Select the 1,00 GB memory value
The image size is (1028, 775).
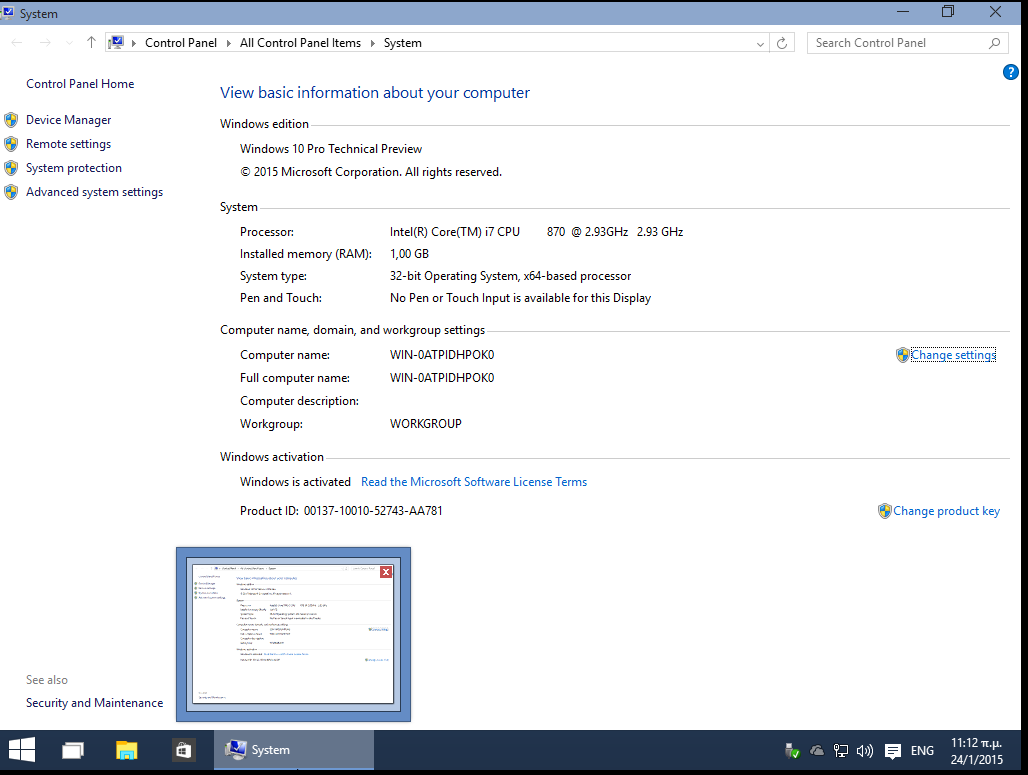409,254
